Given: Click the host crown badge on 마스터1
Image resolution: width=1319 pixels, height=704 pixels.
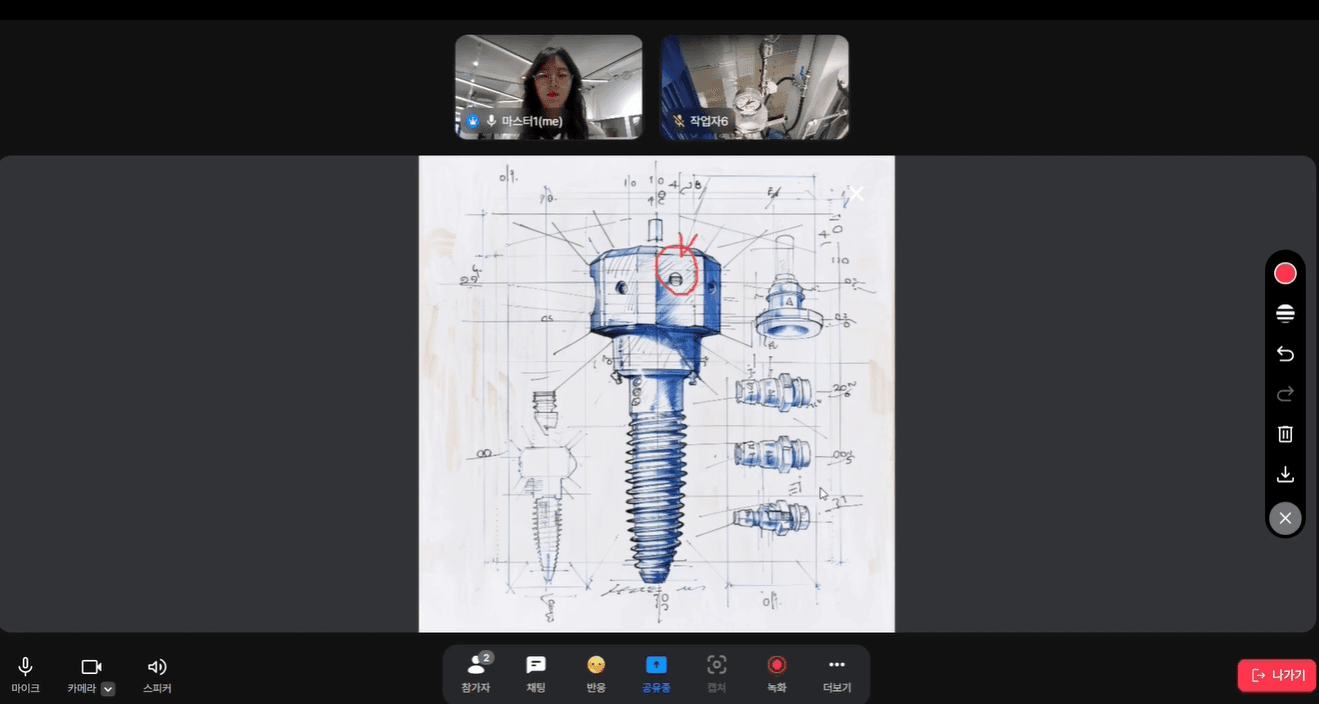Looking at the screenshot, I should coord(473,121).
